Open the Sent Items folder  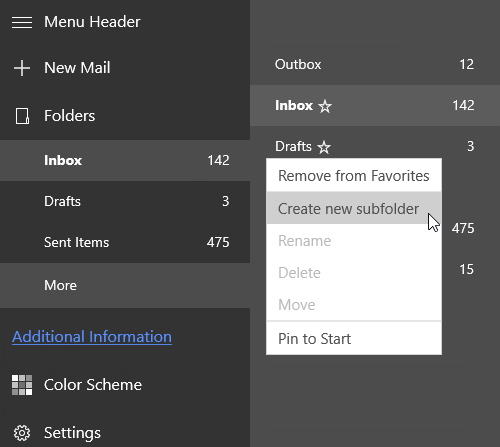click(125, 242)
